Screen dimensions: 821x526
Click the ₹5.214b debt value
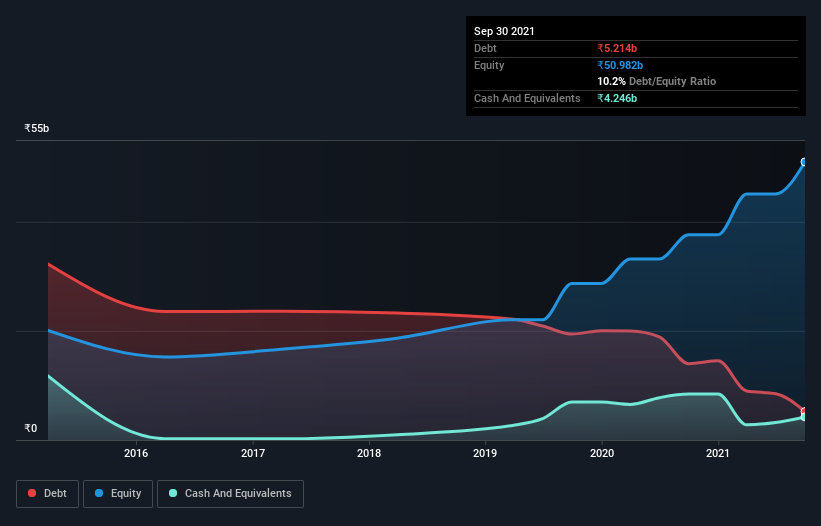tap(617, 48)
